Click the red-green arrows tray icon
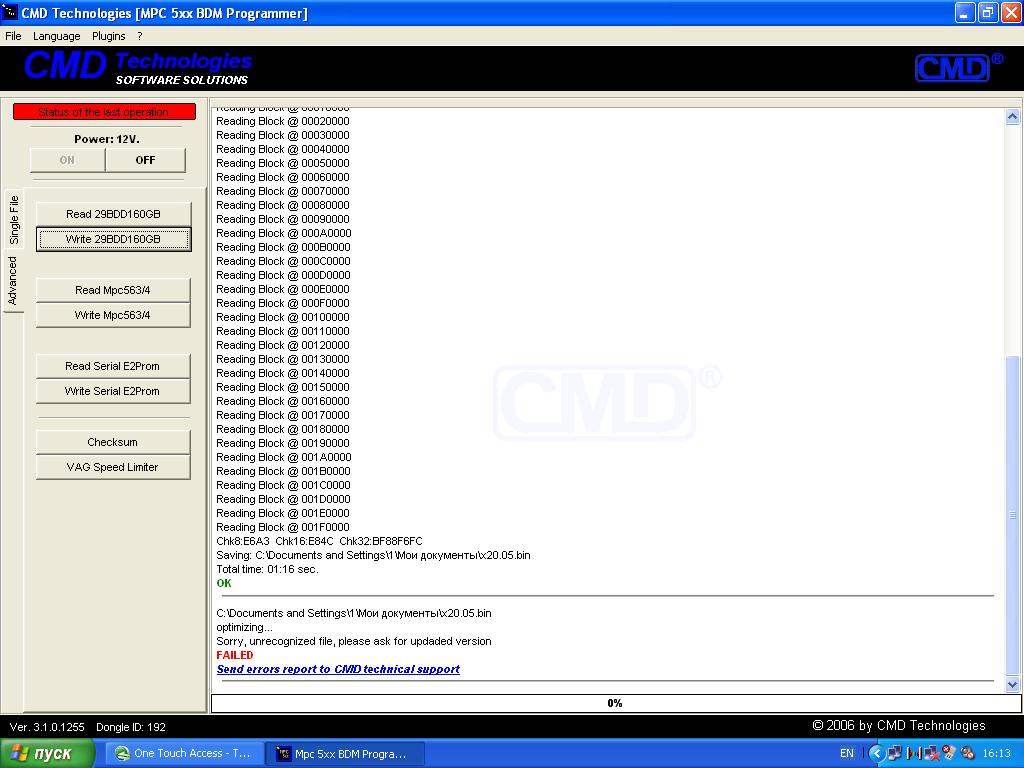This screenshot has height=768, width=1024. tap(914, 753)
